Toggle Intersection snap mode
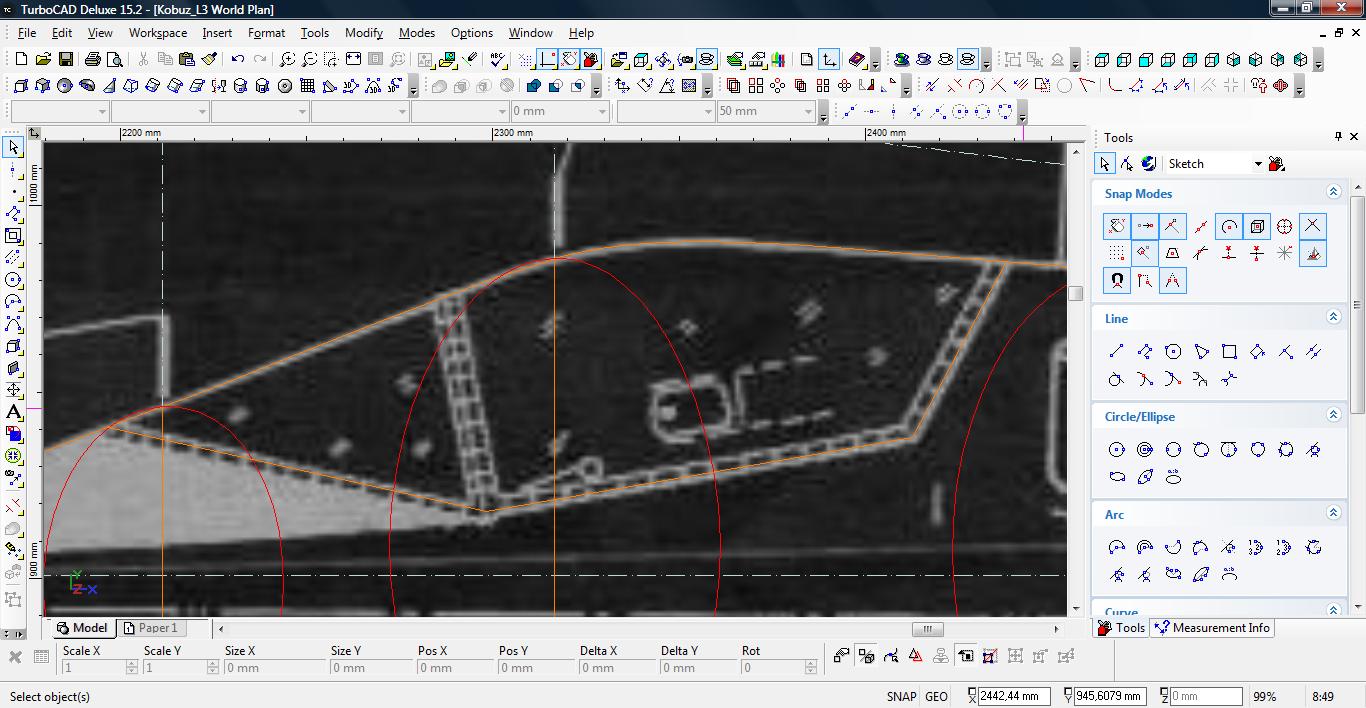 click(1313, 226)
